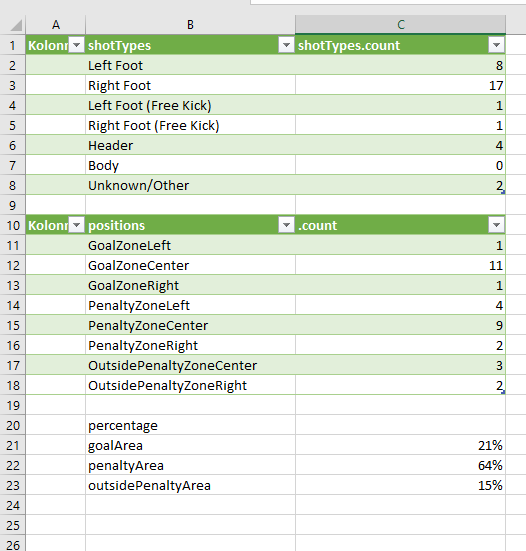Open Kolonn filter in row 10
Screen dimensions: 526x551
pos(76,225)
